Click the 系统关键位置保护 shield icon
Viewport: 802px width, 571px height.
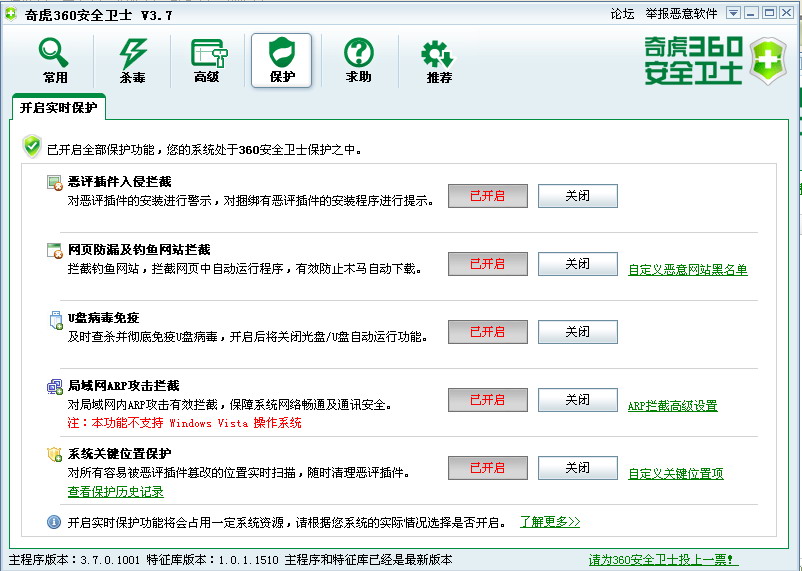[55, 454]
